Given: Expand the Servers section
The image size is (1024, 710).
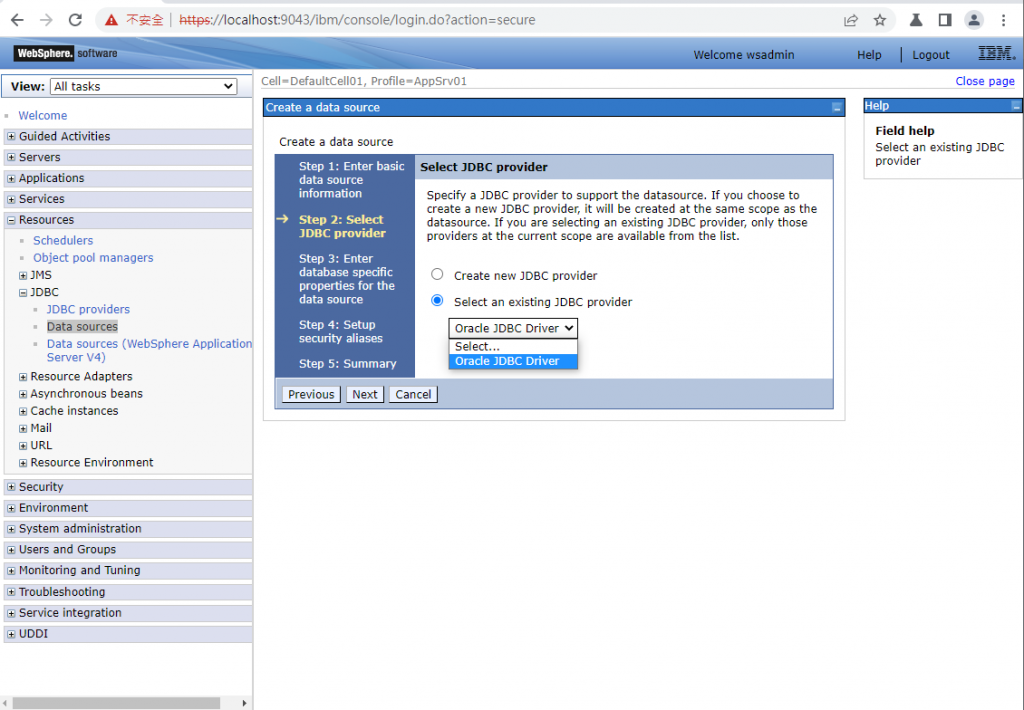Looking at the screenshot, I should [x=11, y=157].
